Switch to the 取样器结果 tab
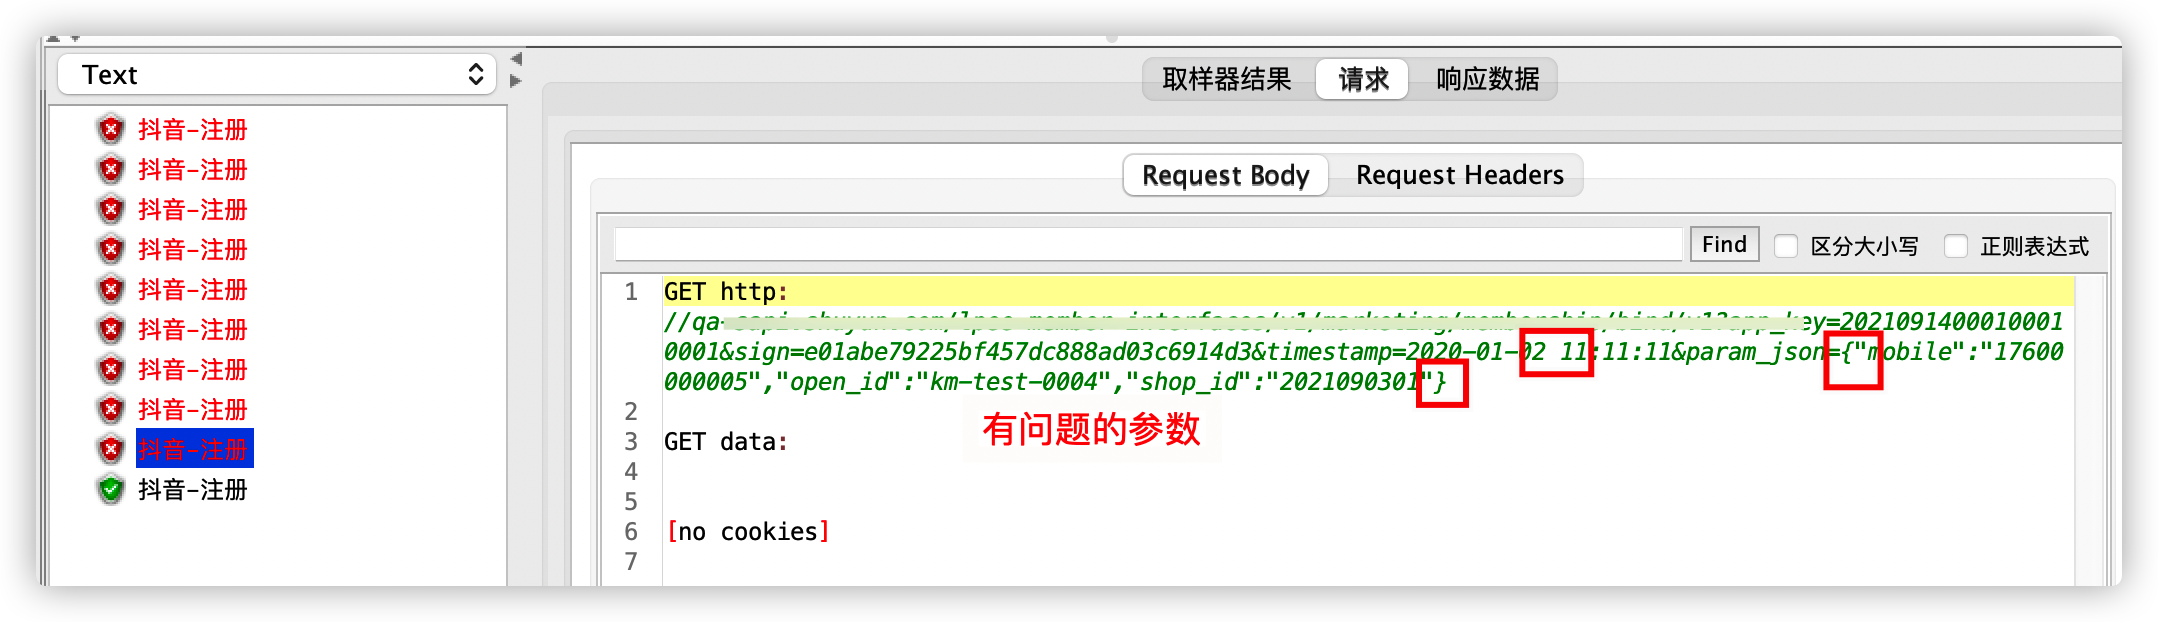Viewport: 2158px width, 622px height. pos(1227,79)
